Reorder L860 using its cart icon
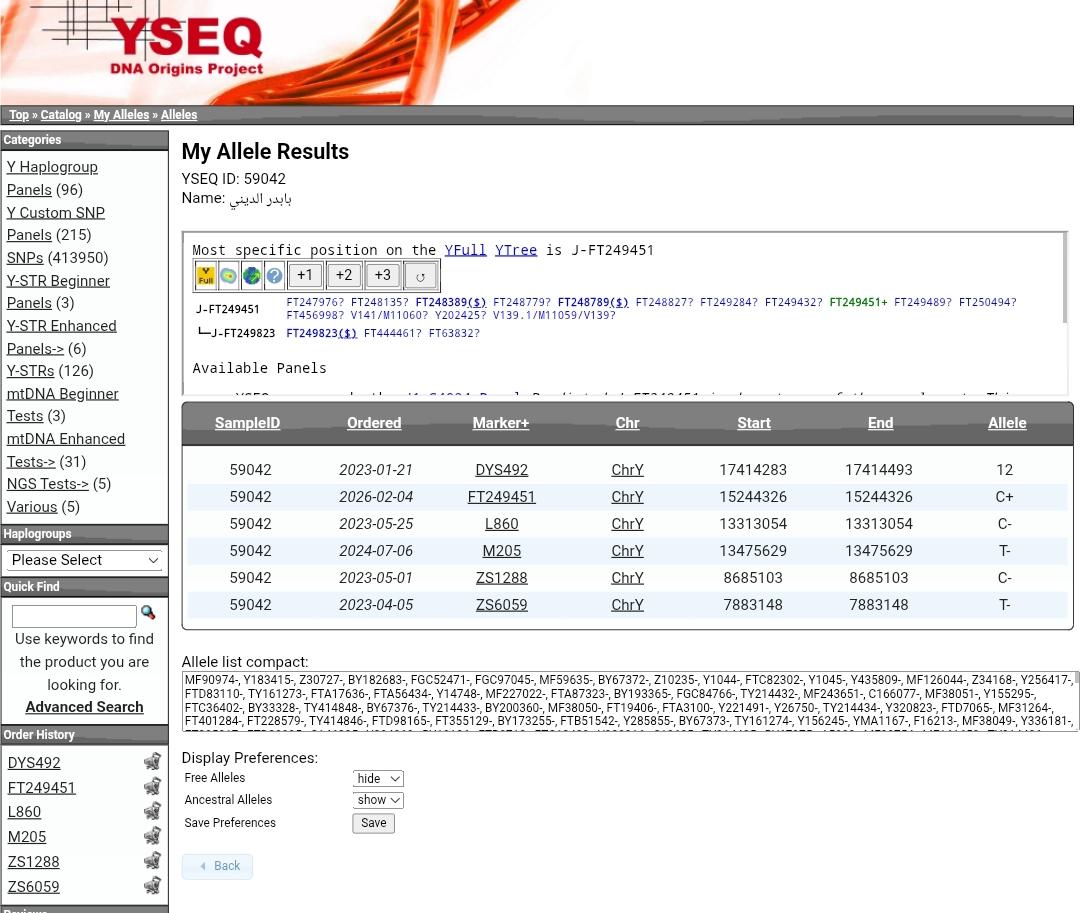The height and width of the screenshot is (913, 1080). (152, 811)
